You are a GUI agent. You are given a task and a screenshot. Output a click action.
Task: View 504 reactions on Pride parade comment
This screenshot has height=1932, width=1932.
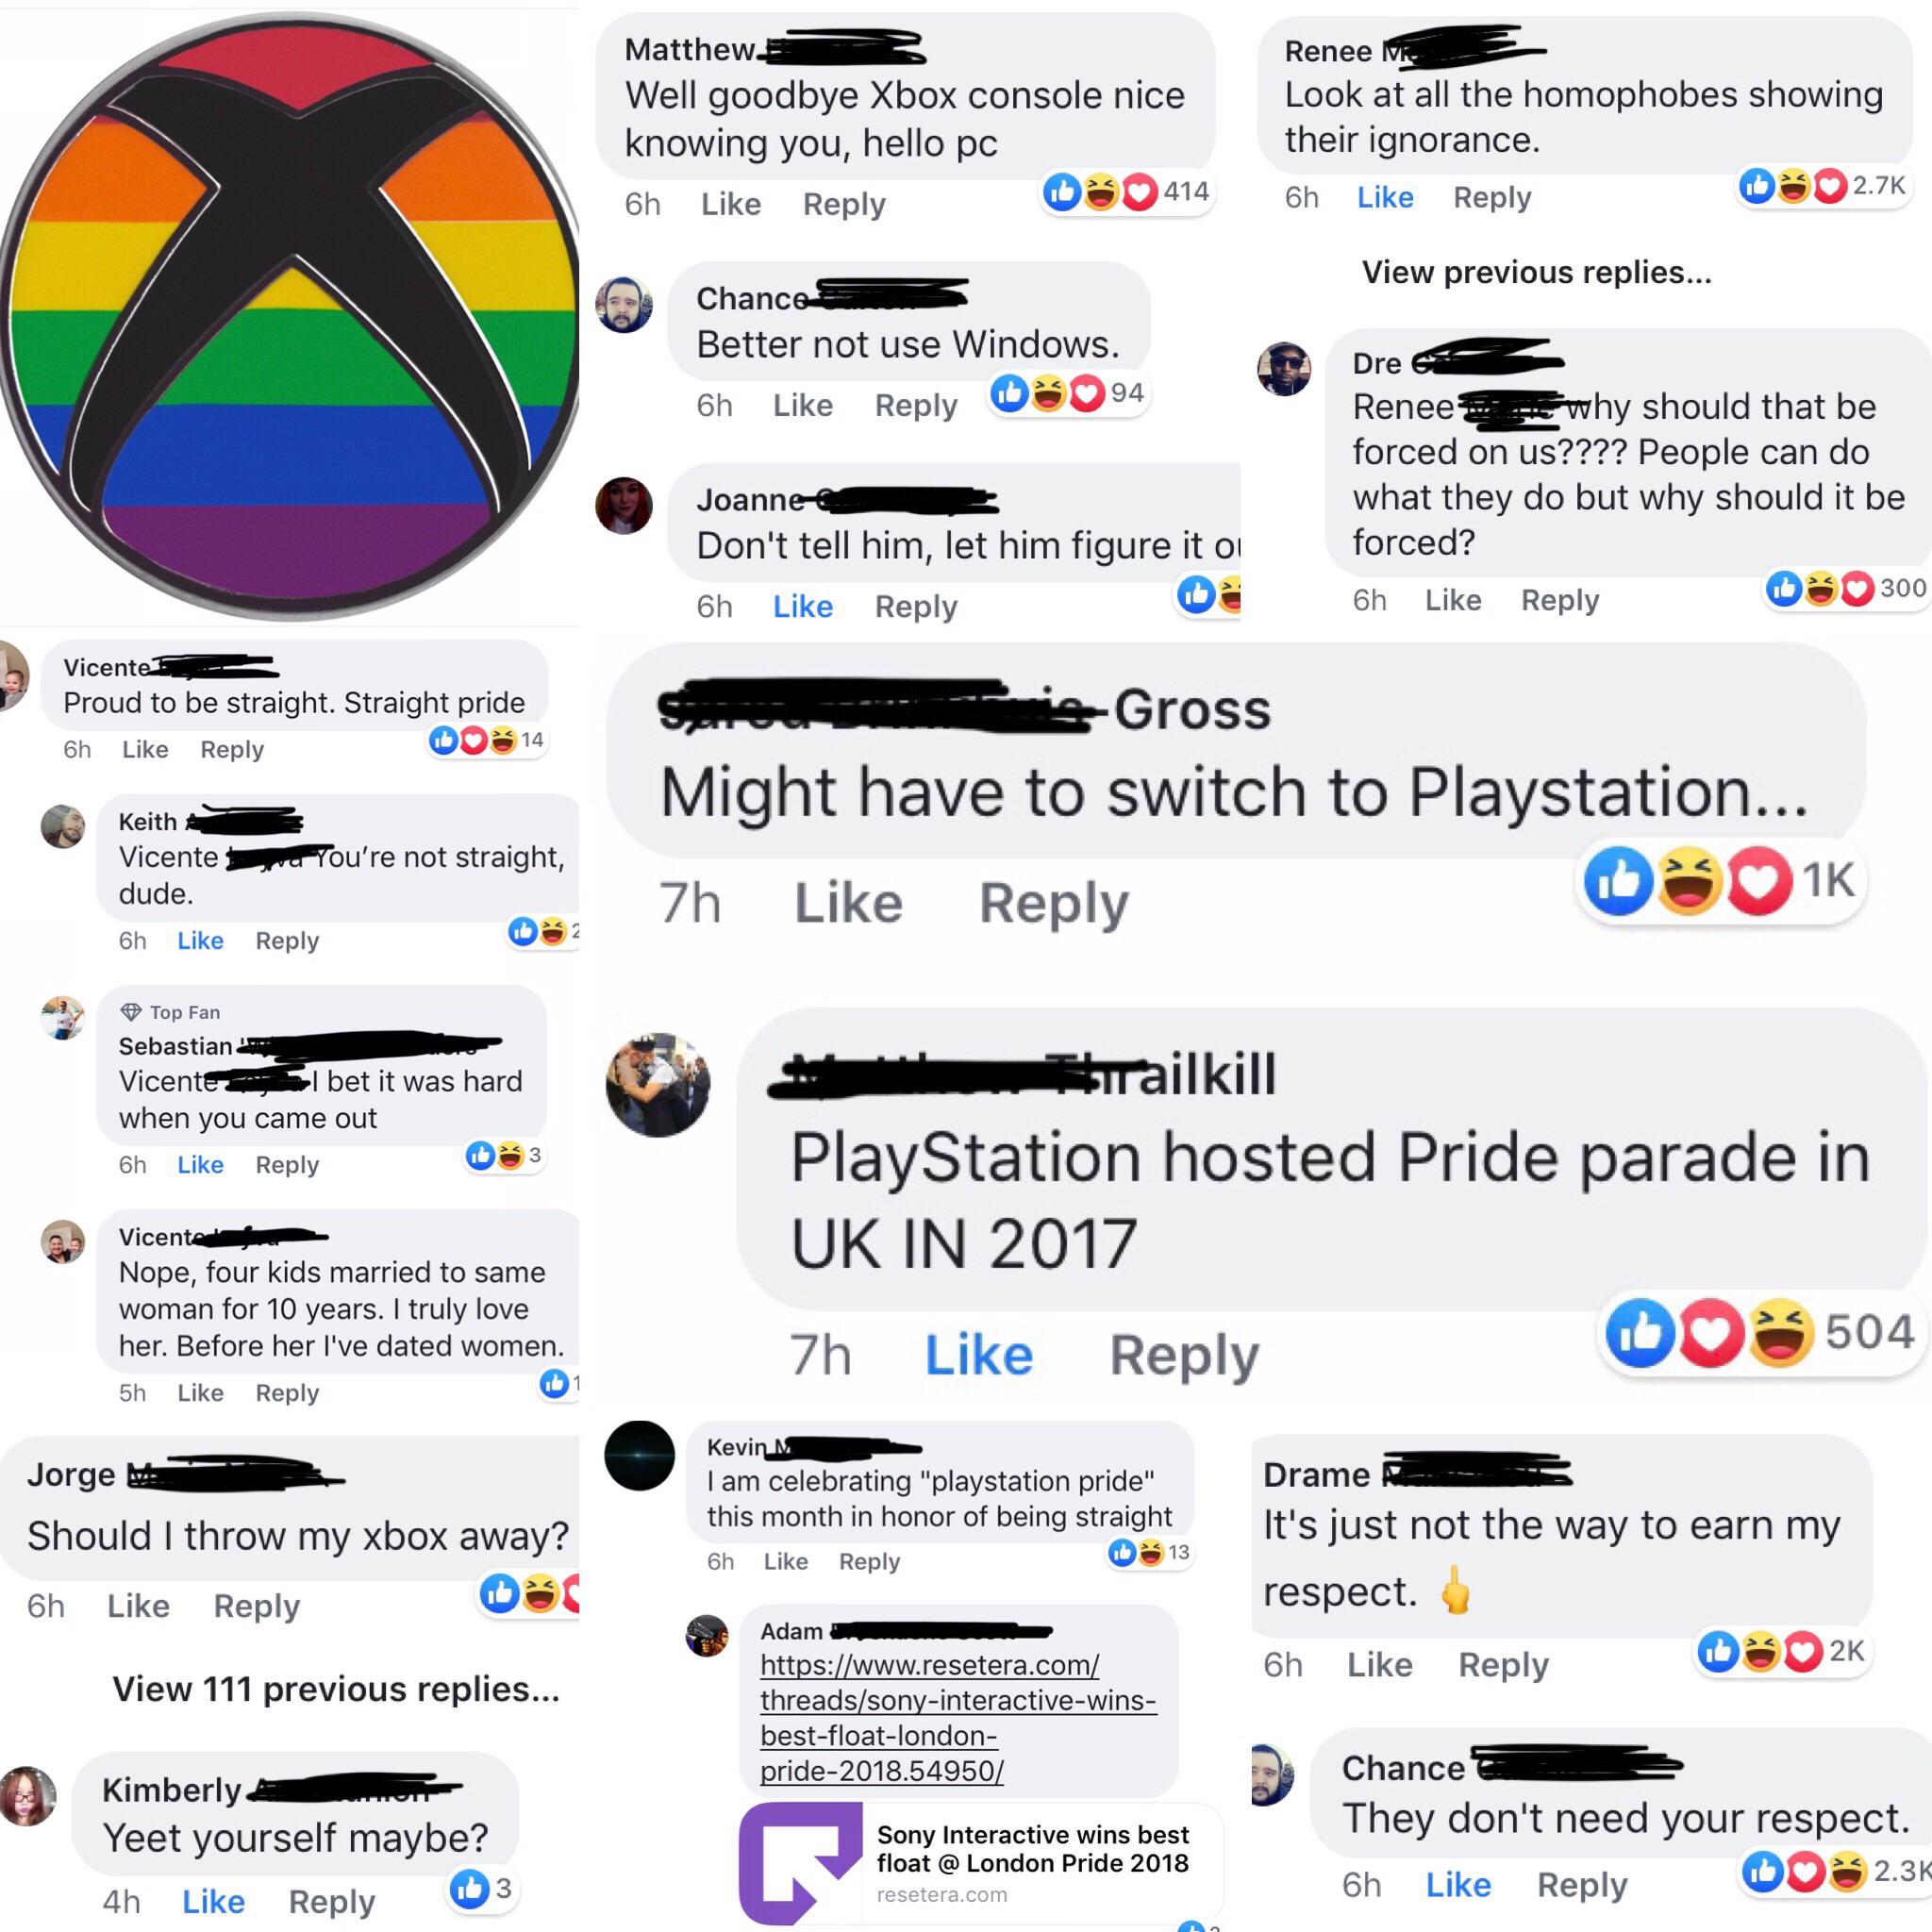tap(1760, 1332)
